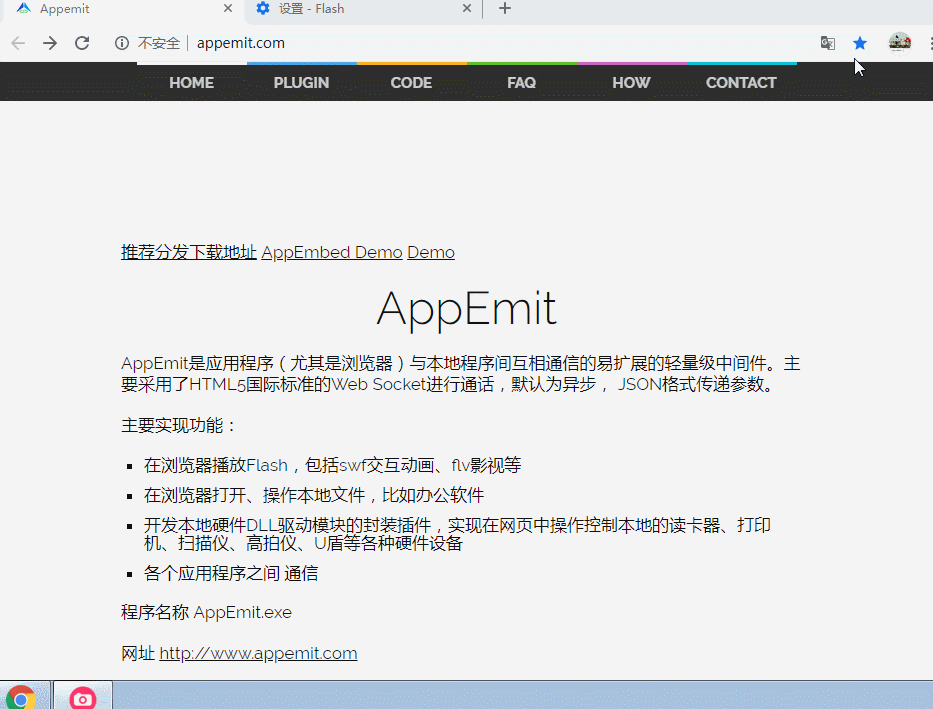Click the settings gear favicon on Flash tab
This screenshot has height=709, width=933.
coord(262,8)
